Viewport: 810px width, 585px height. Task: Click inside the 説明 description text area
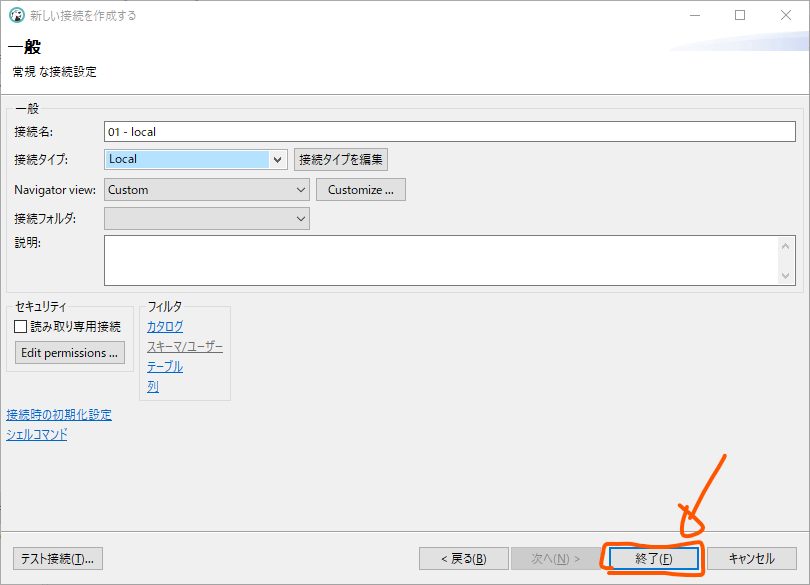(441, 260)
